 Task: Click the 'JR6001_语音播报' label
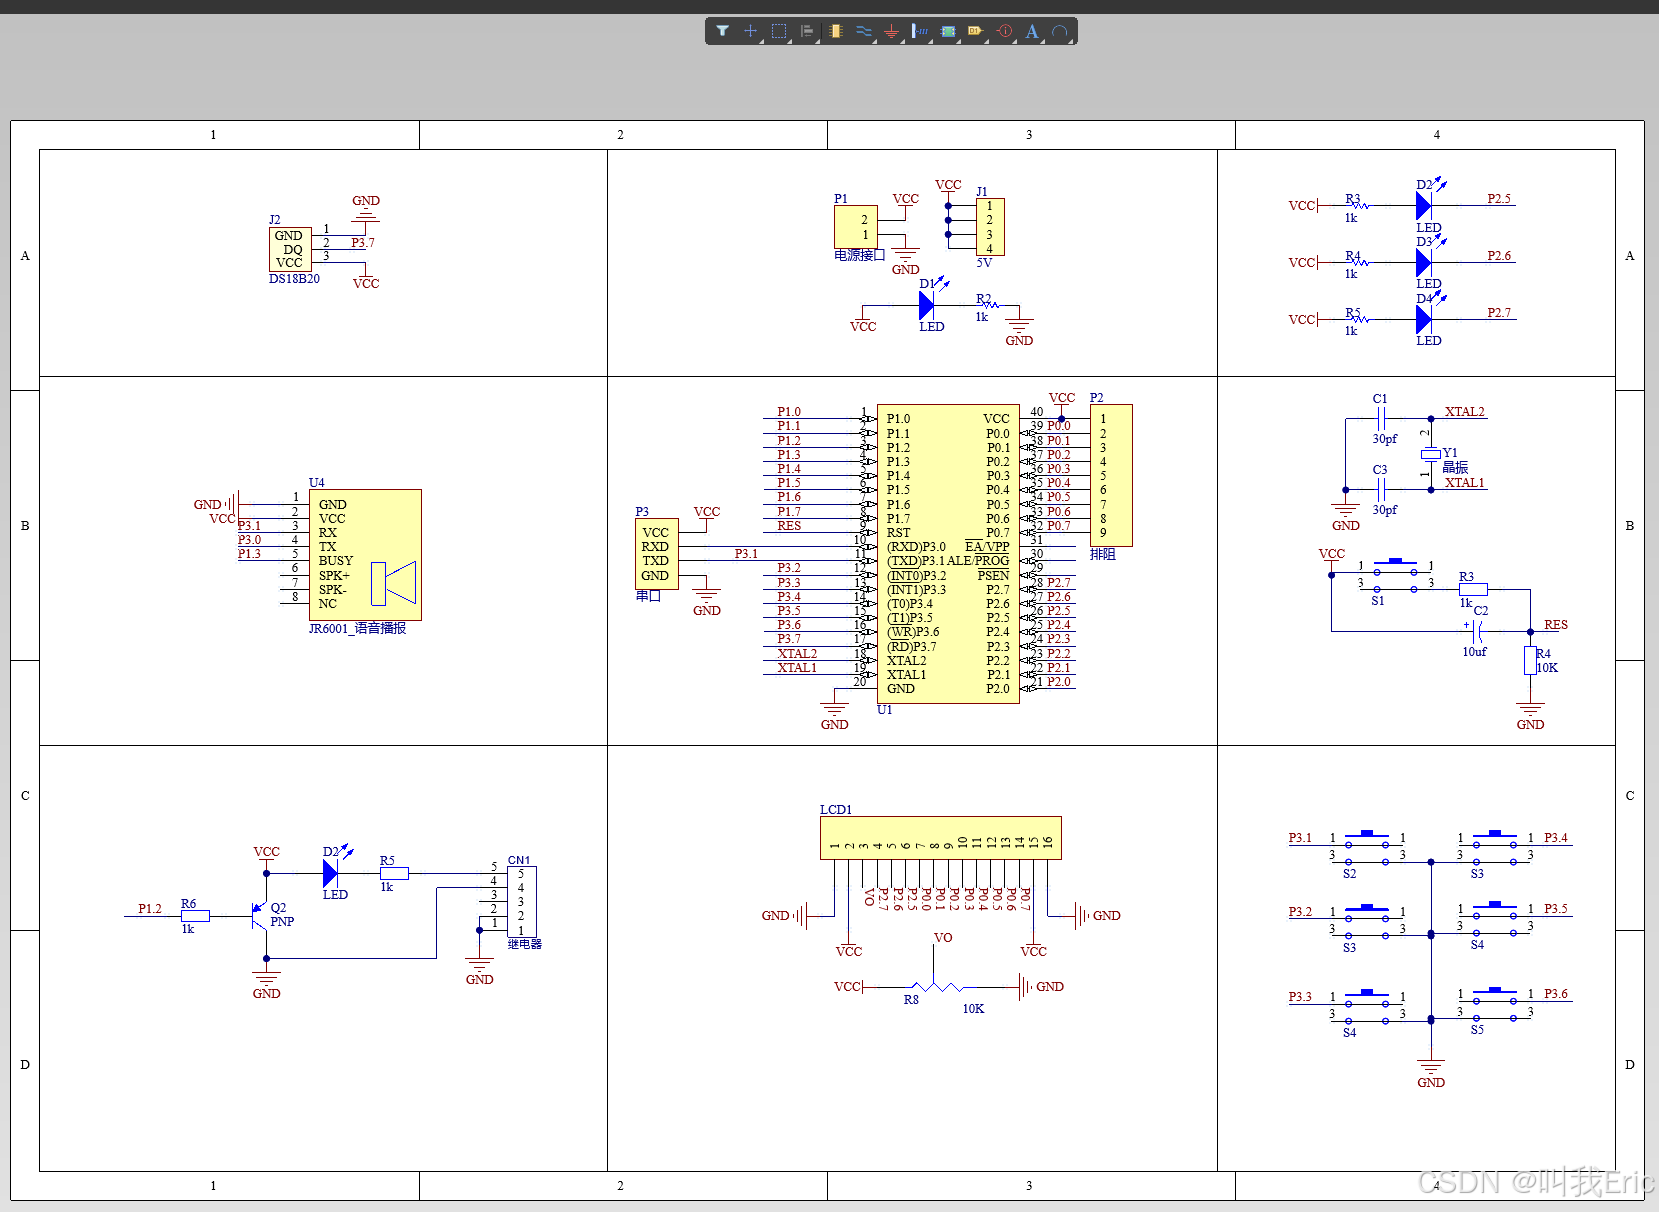(x=357, y=628)
